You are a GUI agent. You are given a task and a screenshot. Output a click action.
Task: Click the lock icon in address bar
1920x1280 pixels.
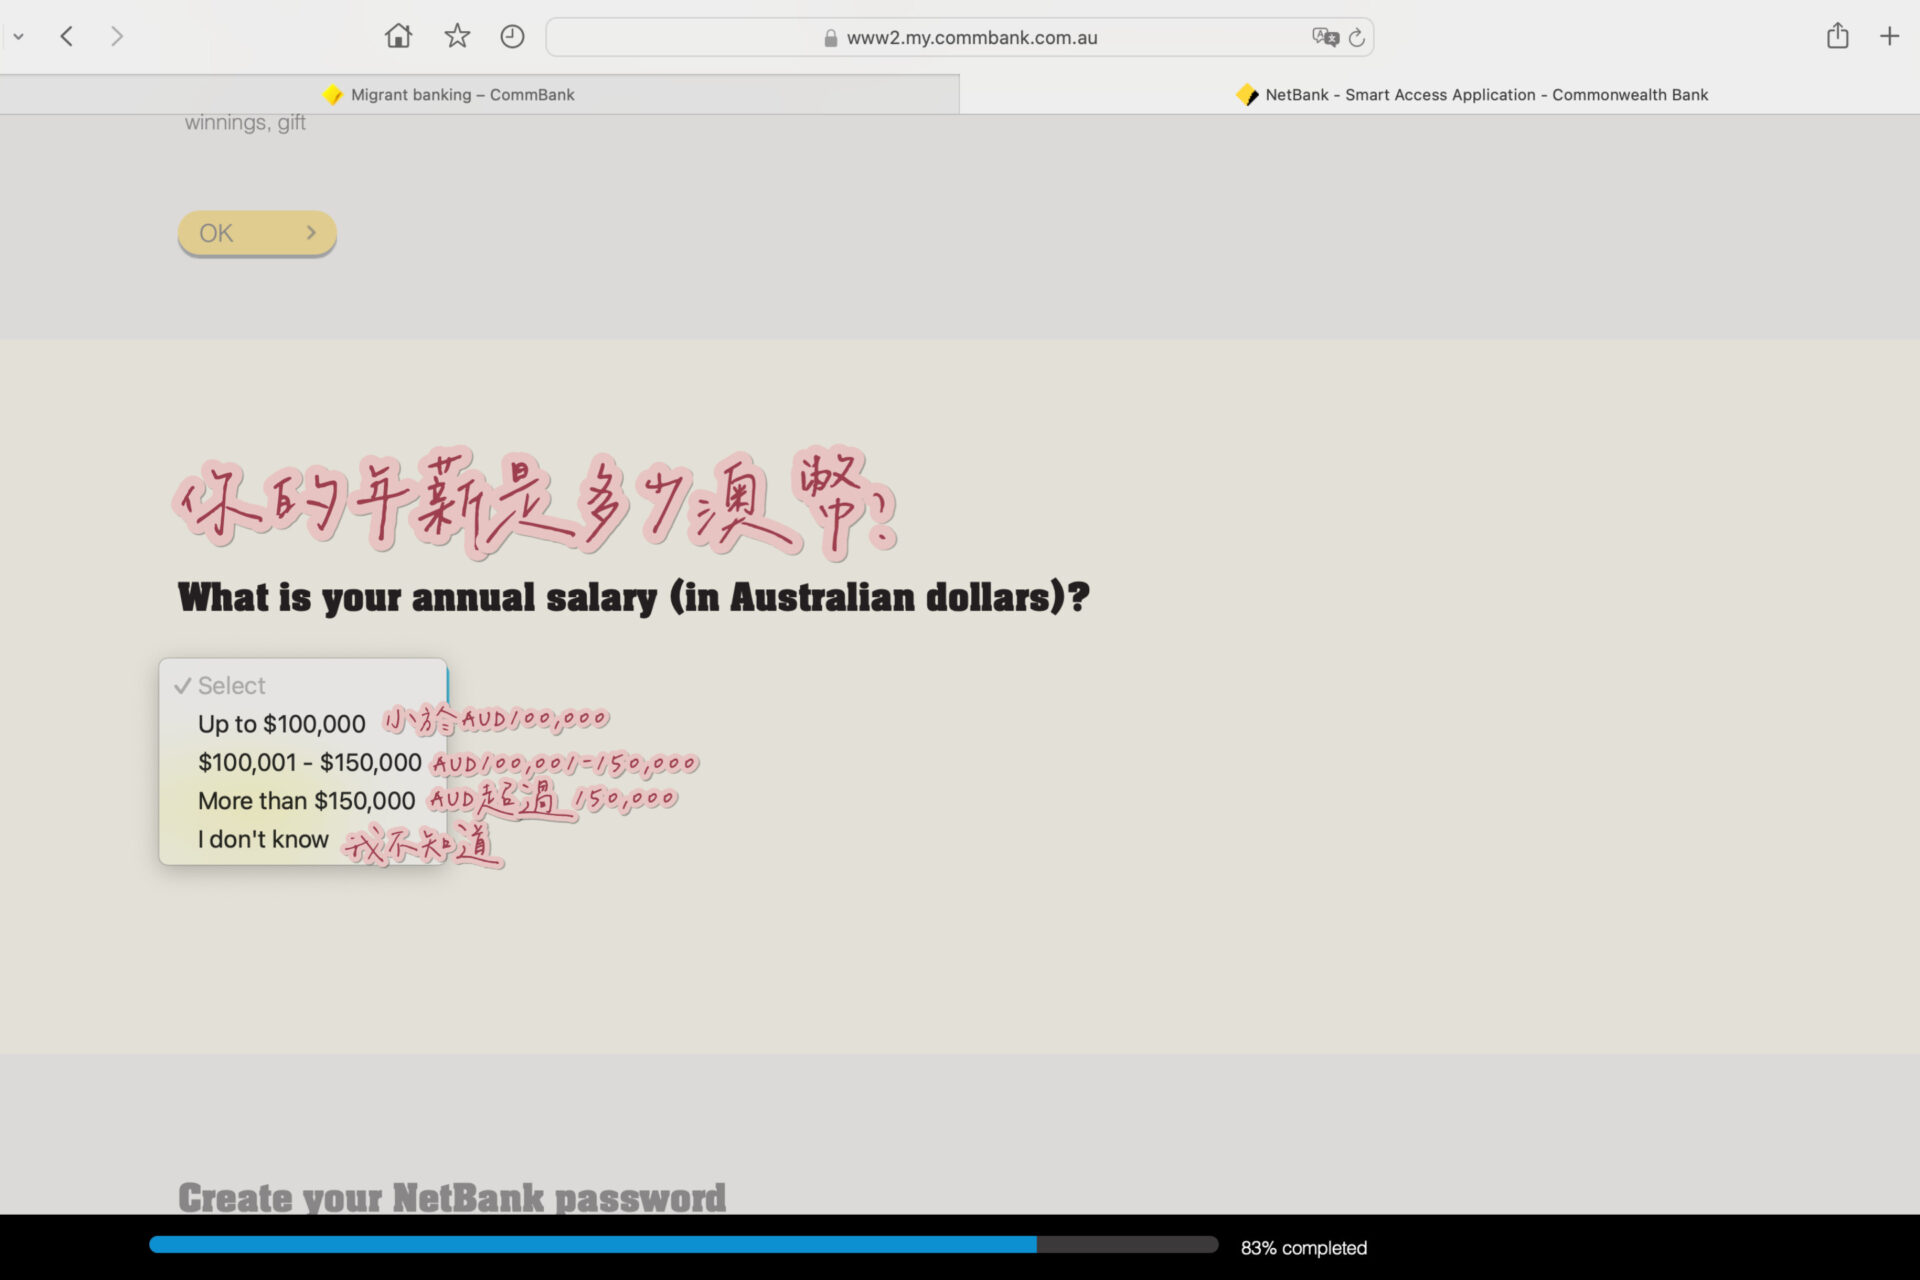click(x=830, y=38)
